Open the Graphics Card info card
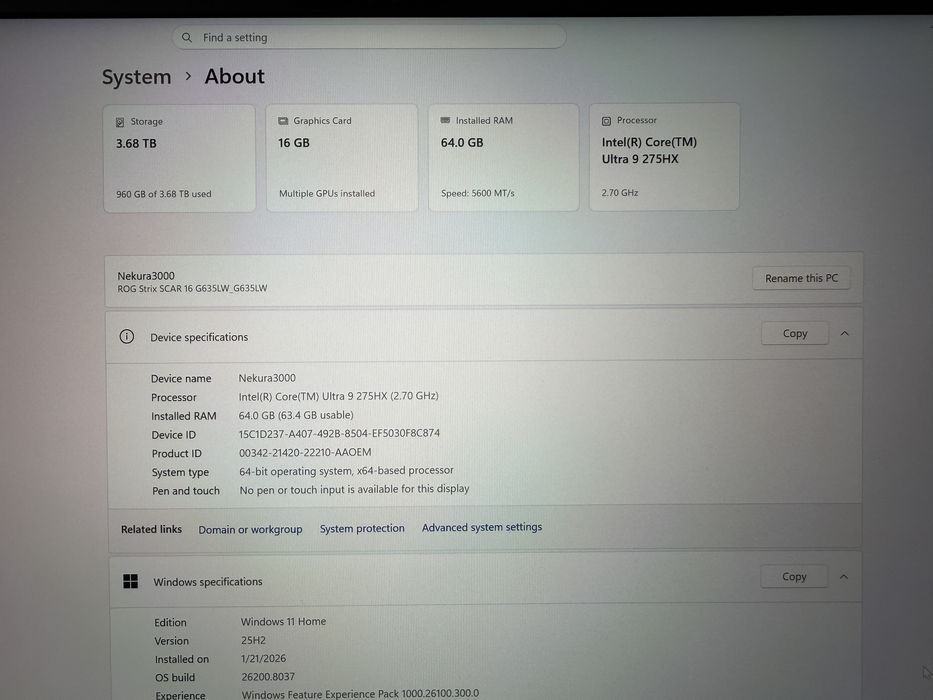933x700 pixels. [342, 158]
